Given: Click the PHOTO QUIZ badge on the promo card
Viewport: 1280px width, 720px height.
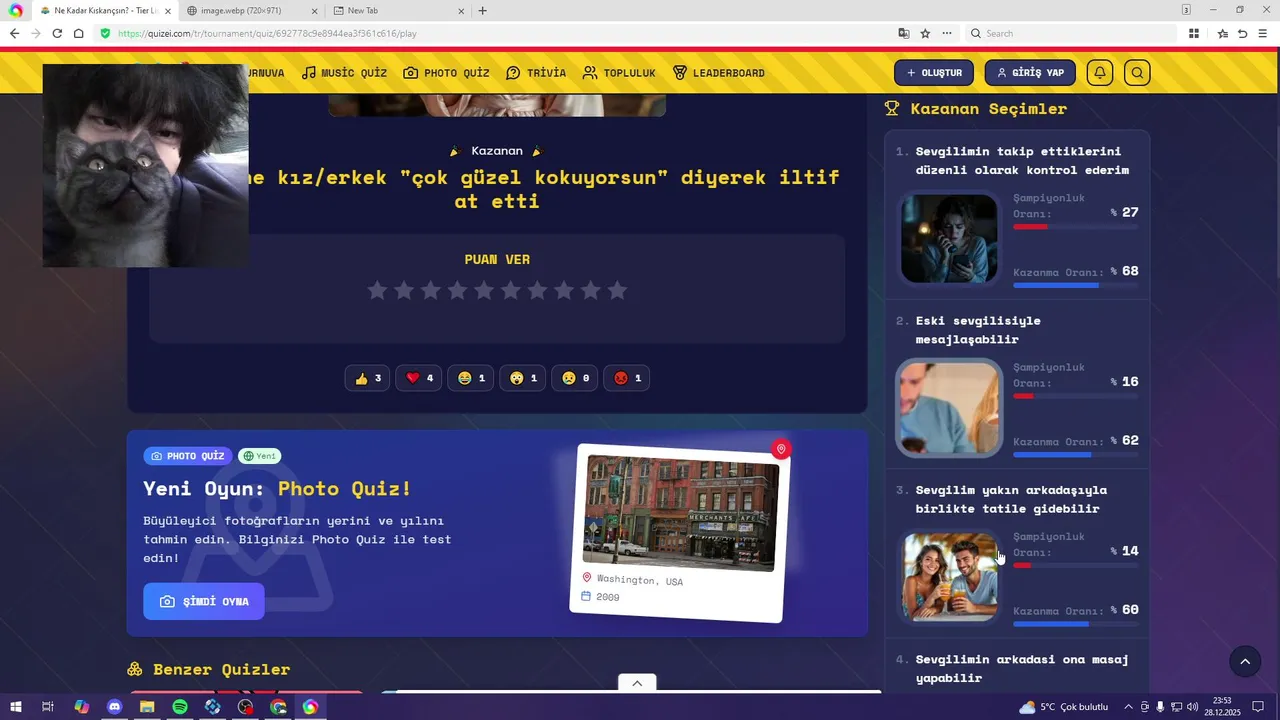Looking at the screenshot, I should (188, 456).
